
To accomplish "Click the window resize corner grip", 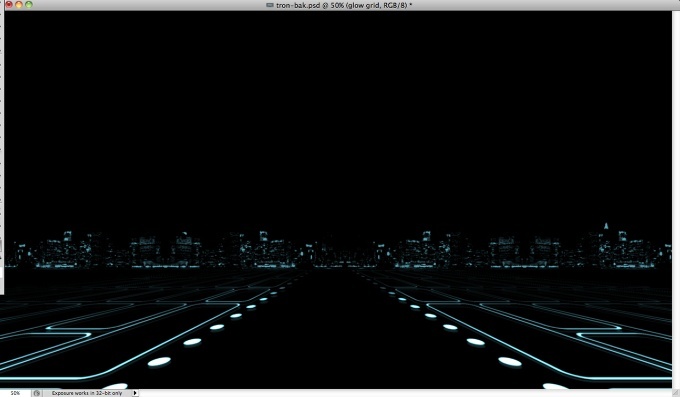I will (x=676, y=393).
